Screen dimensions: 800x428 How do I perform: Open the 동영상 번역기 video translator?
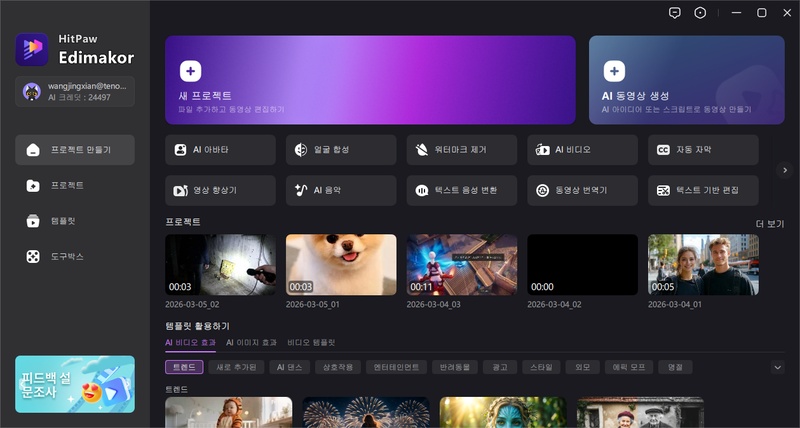(x=583, y=191)
